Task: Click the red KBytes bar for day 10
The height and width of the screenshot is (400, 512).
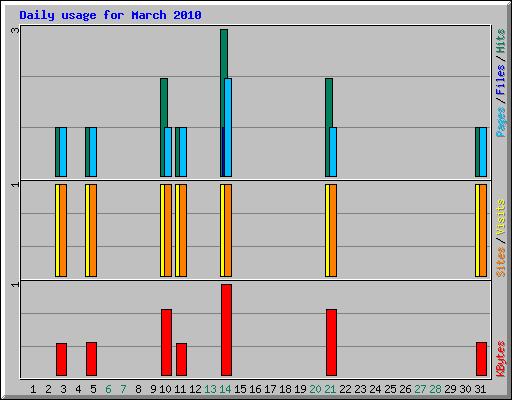Action: coord(166,342)
